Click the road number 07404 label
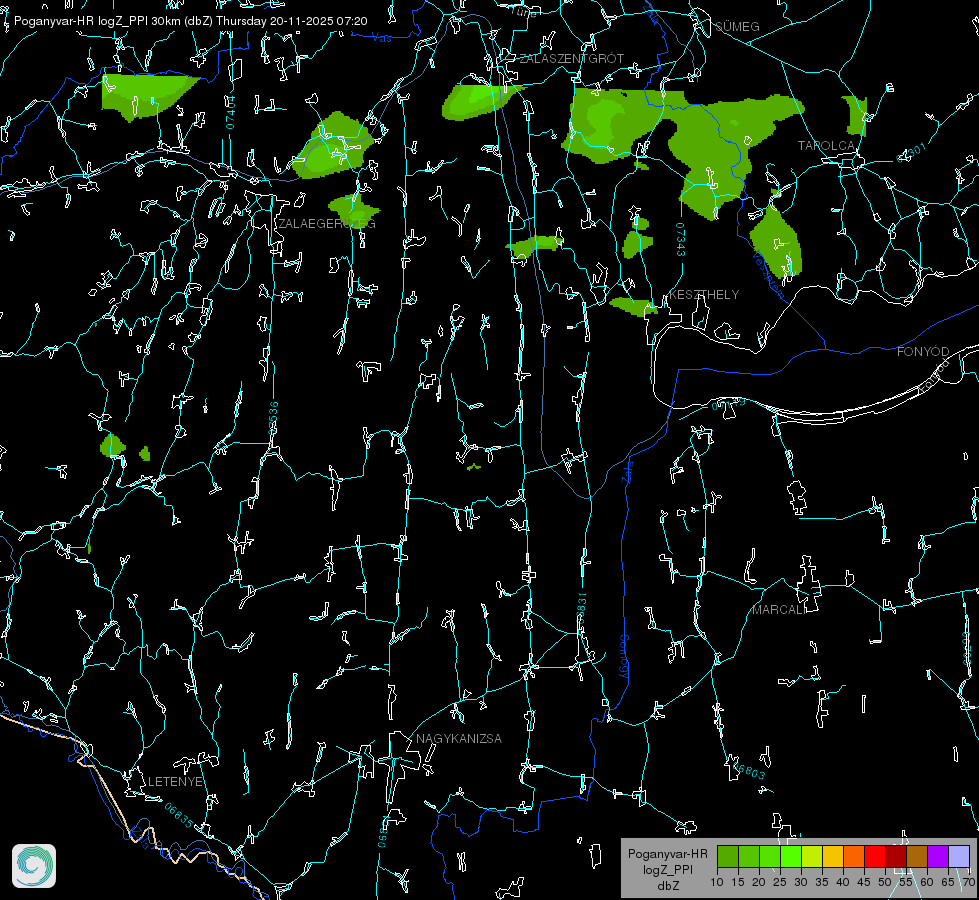The height and width of the screenshot is (900, 979). coord(230,113)
